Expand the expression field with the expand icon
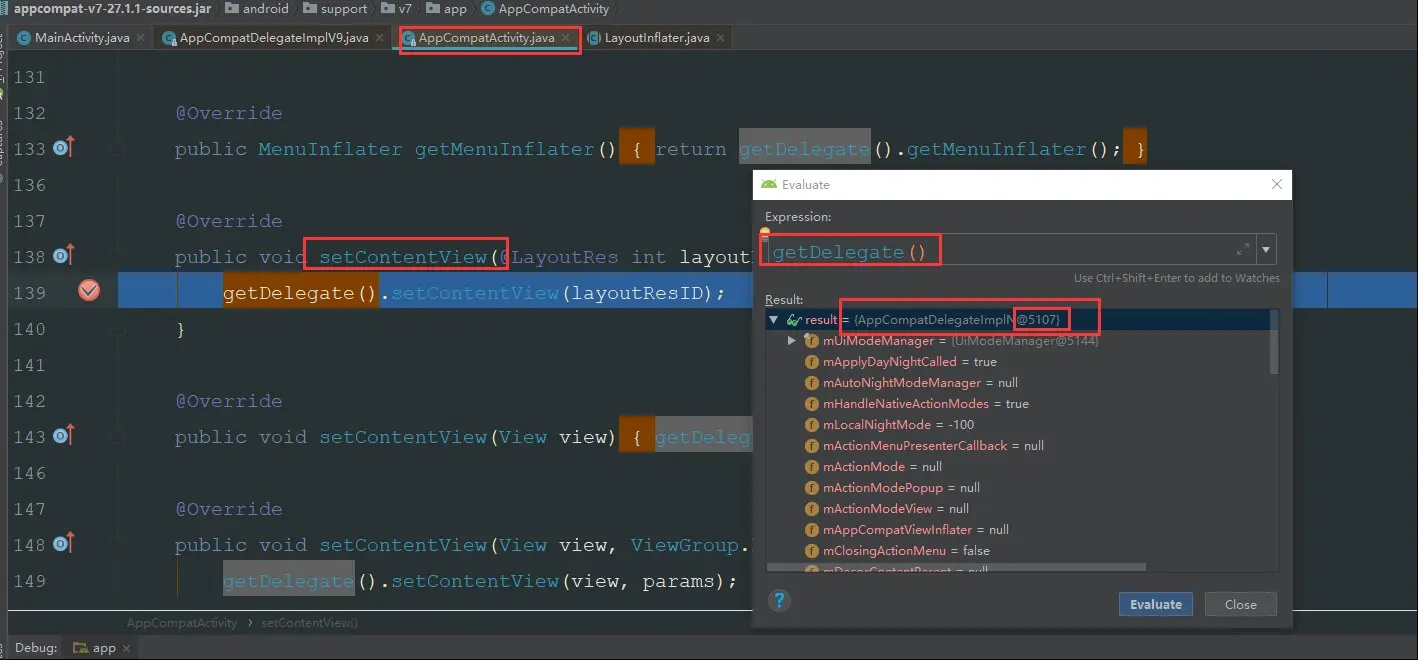The height and width of the screenshot is (660, 1418). pyautogui.click(x=1243, y=250)
